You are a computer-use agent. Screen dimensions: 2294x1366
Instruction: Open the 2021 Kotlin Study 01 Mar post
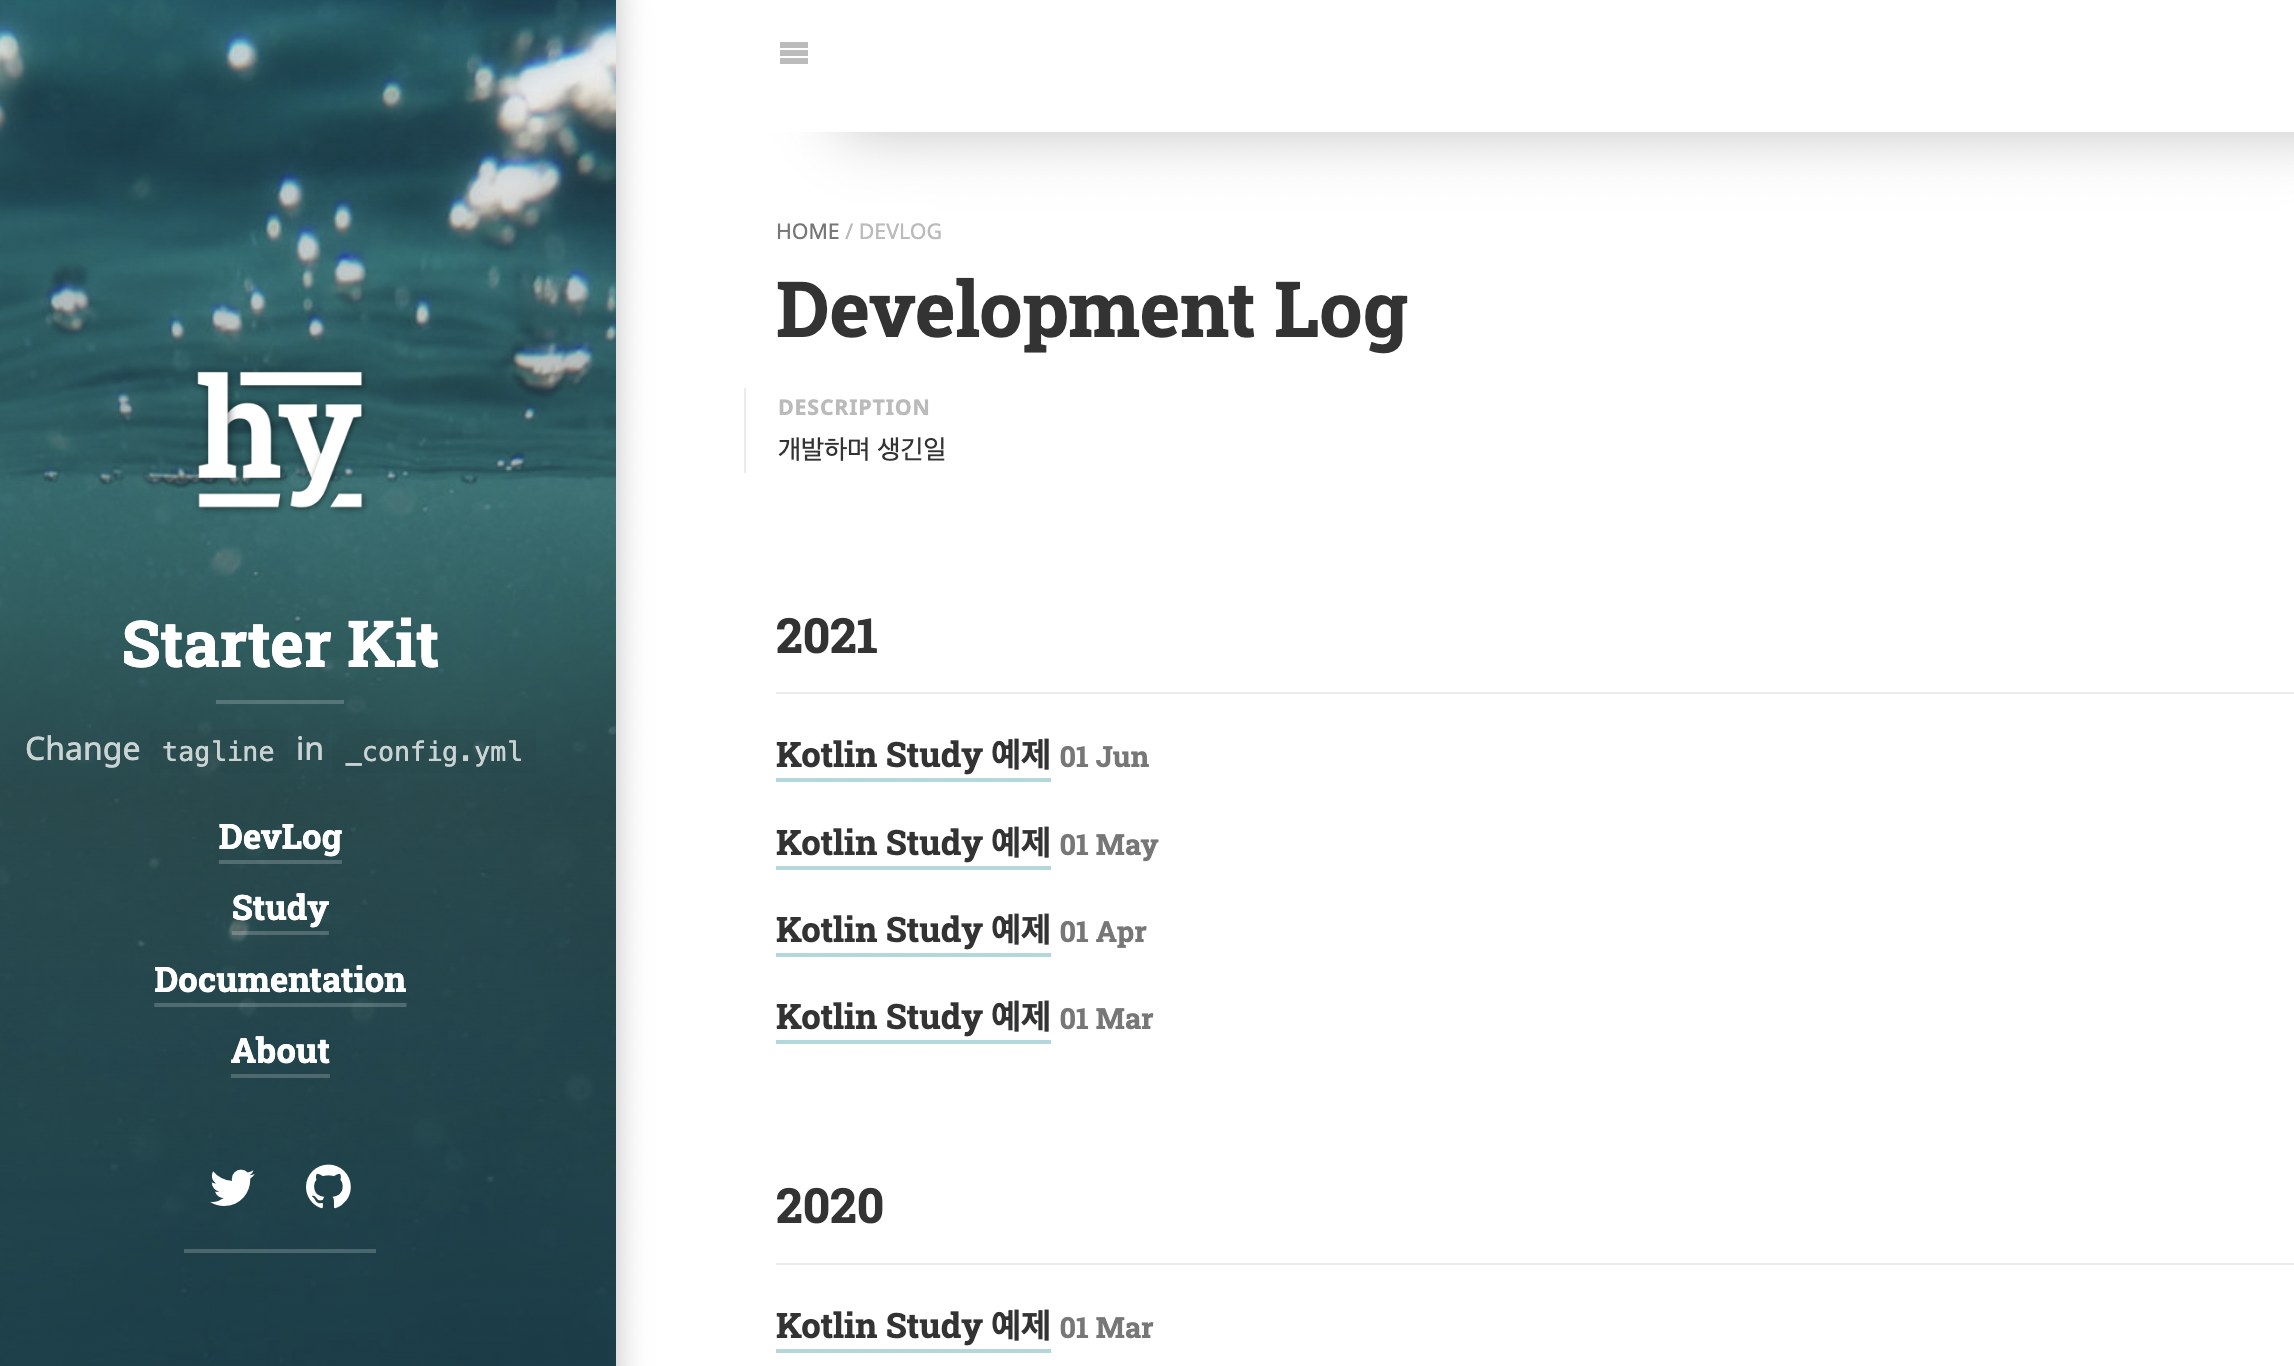pos(912,1017)
